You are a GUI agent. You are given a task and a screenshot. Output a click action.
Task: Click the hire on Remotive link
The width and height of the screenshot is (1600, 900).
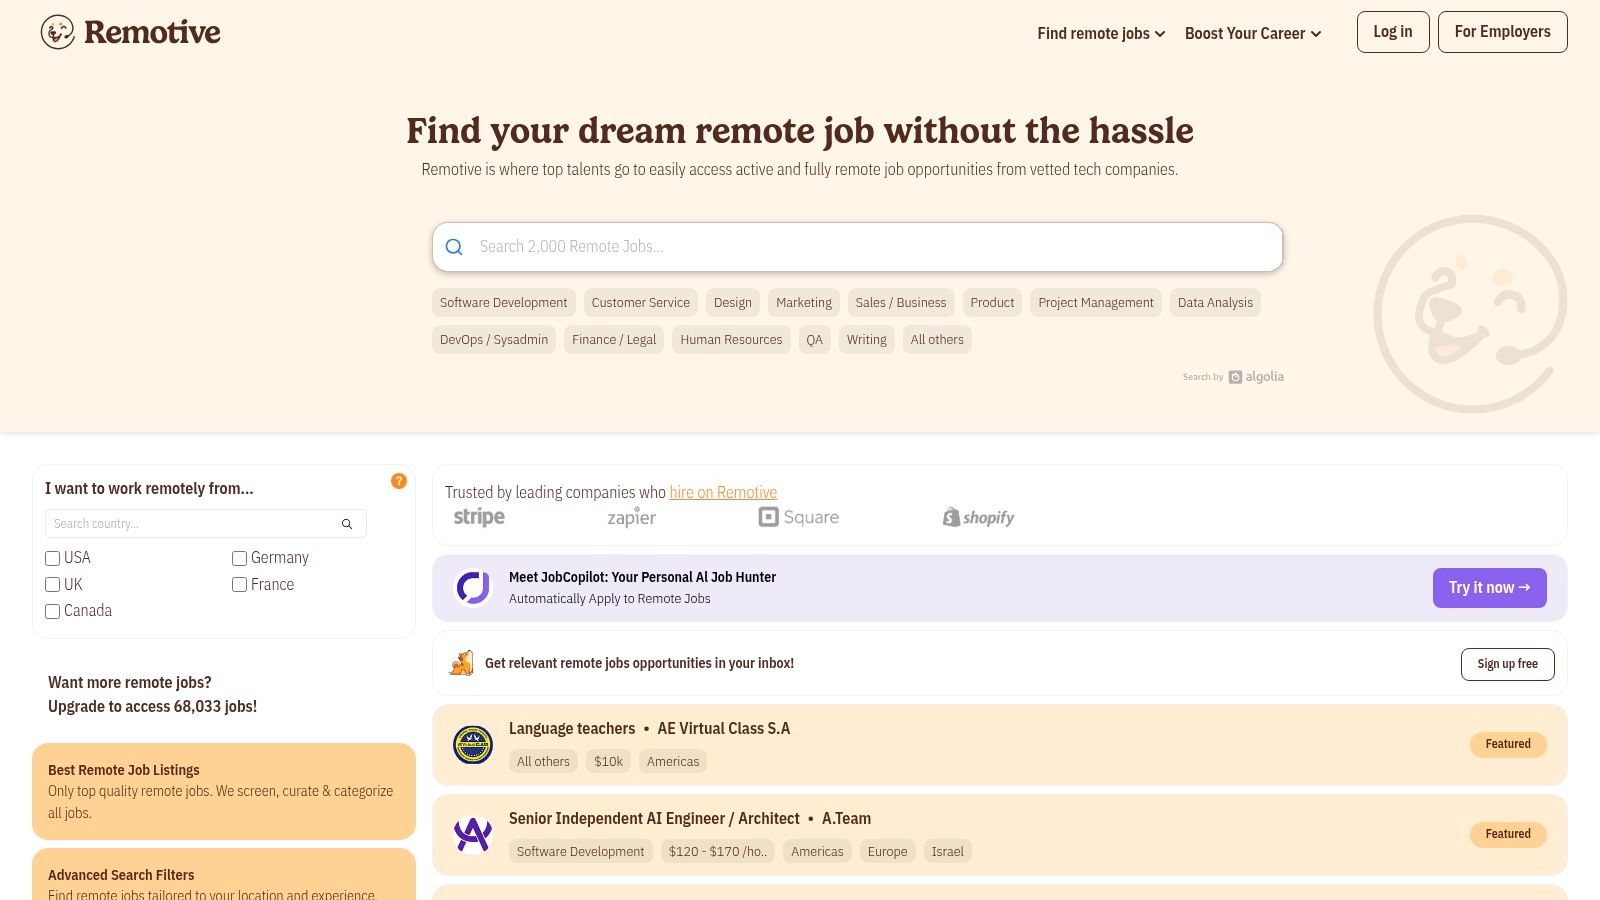click(723, 492)
